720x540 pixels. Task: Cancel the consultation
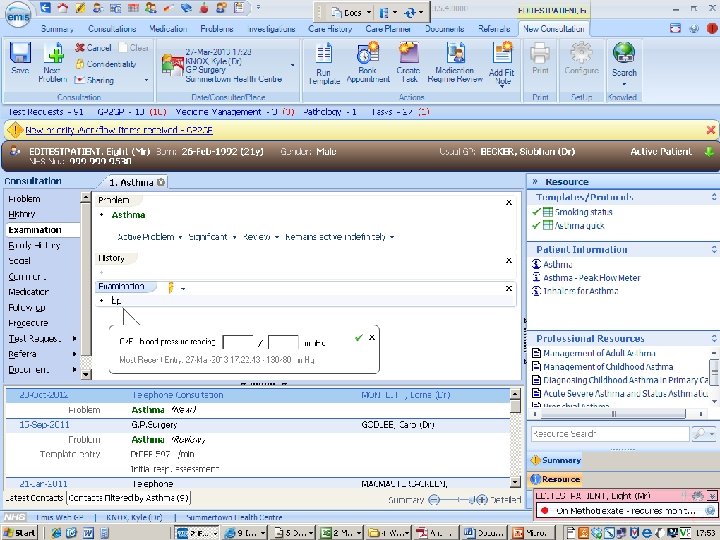(x=93, y=47)
